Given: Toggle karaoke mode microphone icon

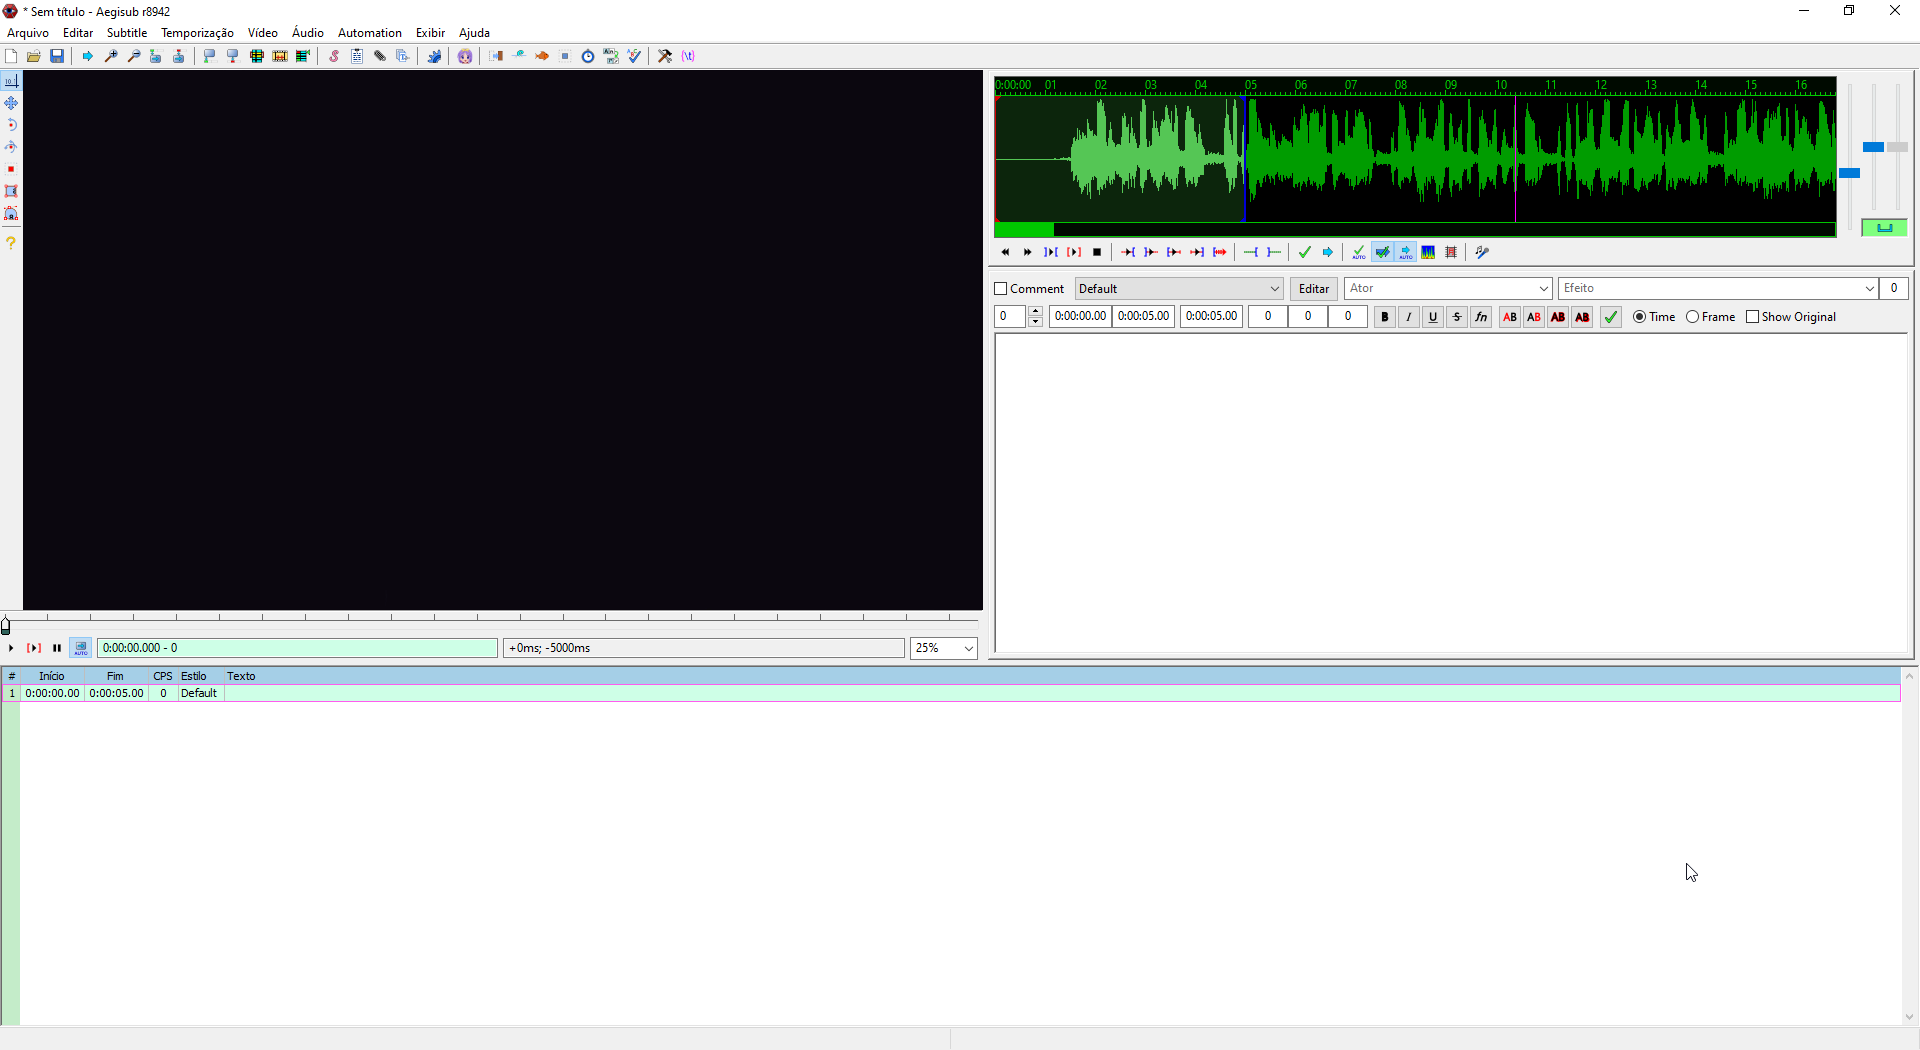Looking at the screenshot, I should click(1482, 252).
